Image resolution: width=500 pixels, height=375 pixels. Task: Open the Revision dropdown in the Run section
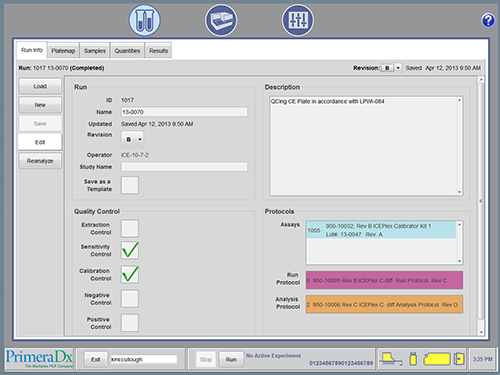coord(133,139)
